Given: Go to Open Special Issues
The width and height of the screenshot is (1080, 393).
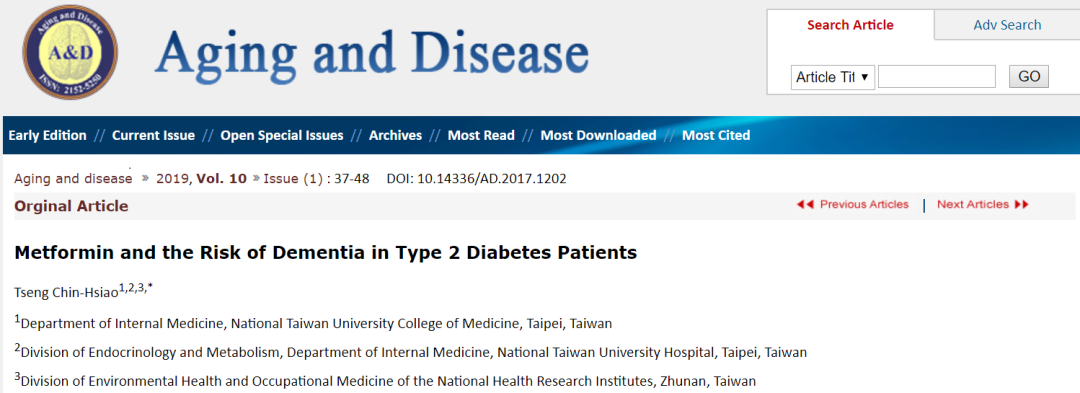Looking at the screenshot, I should tap(282, 136).
